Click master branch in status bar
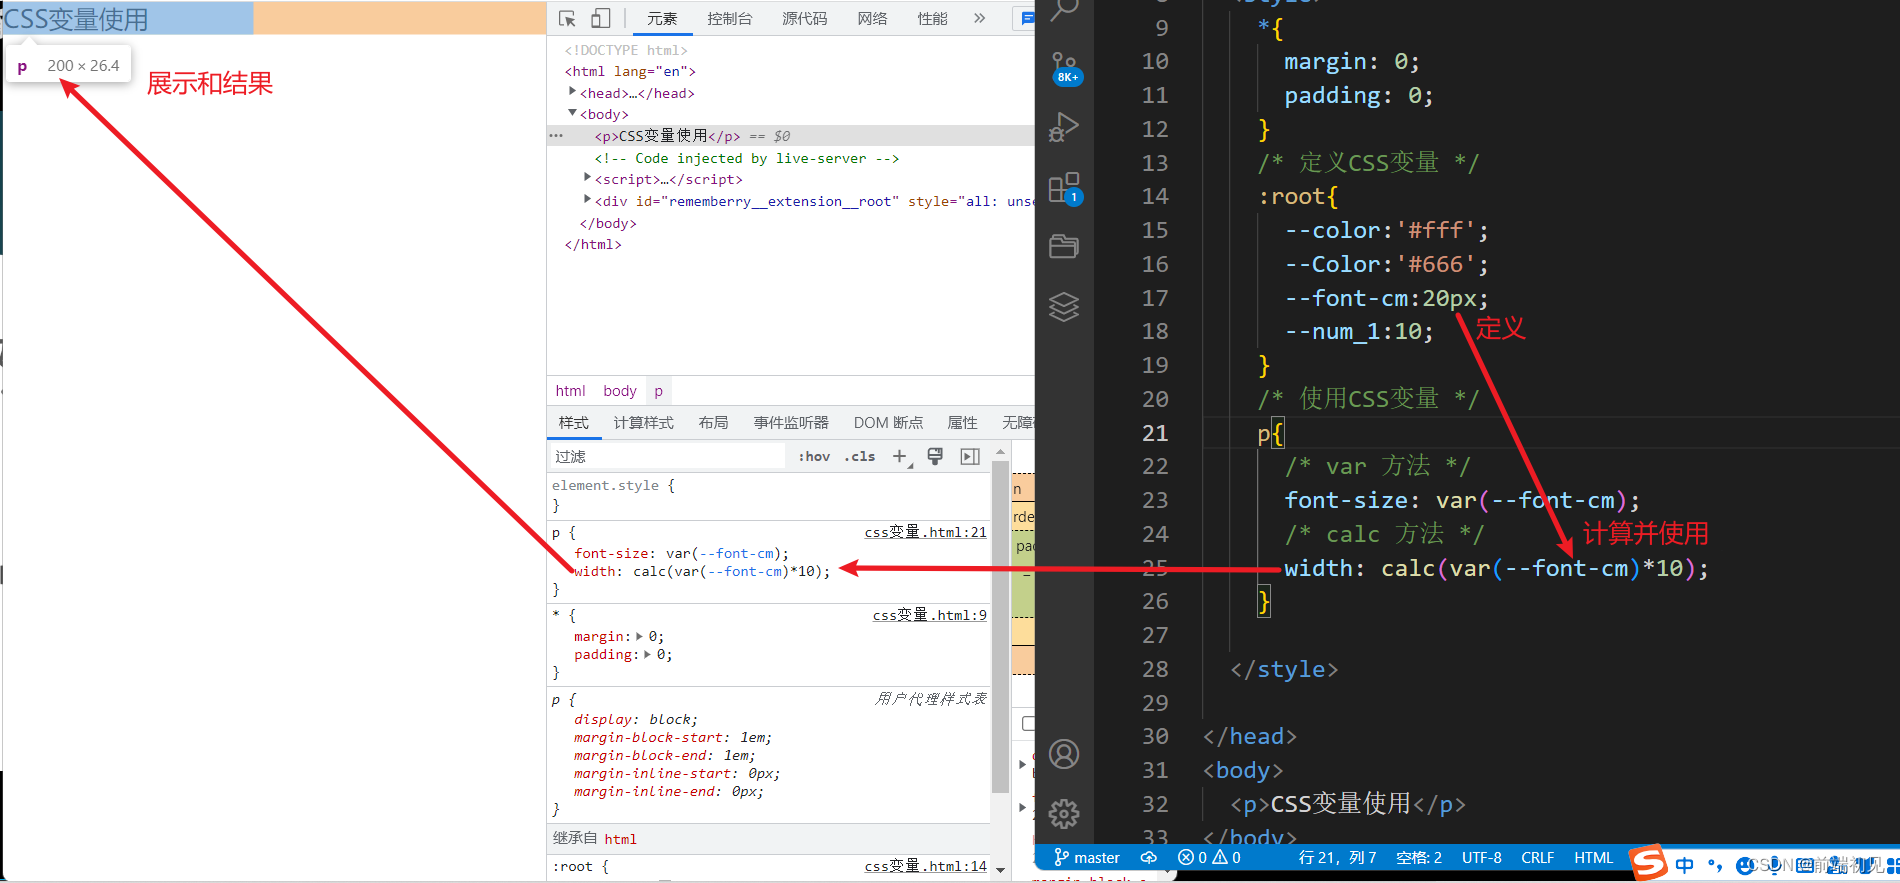The image size is (1900, 883). (x=1087, y=858)
